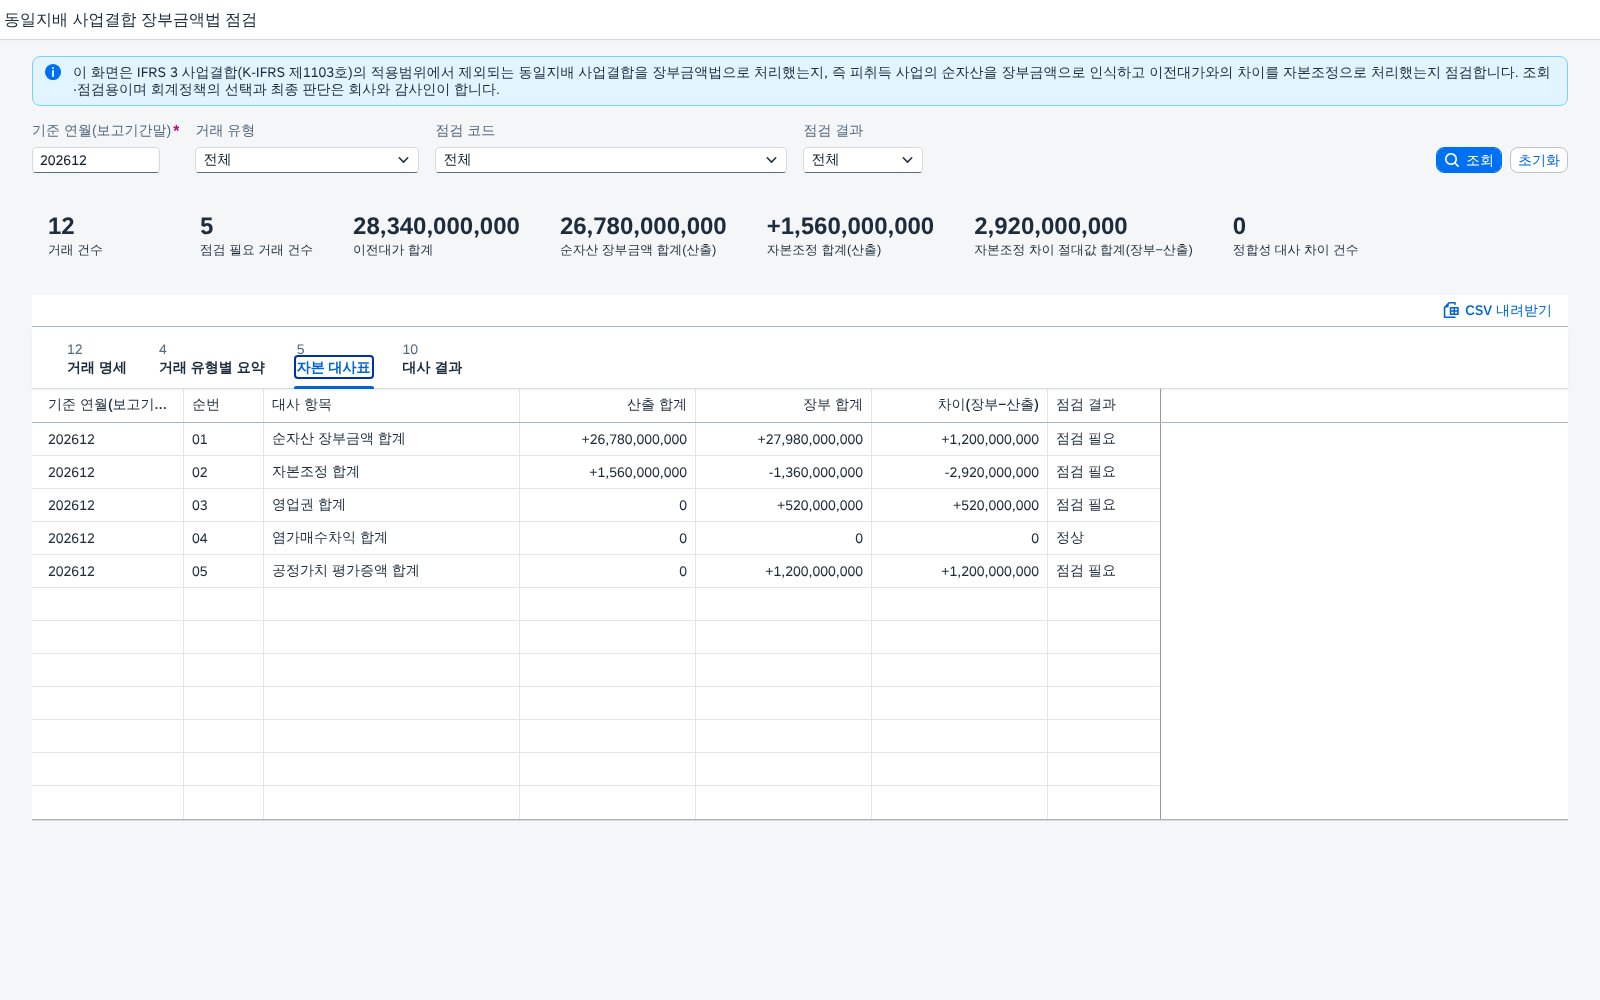Click the blue info icon in the message strip
The width and height of the screenshot is (1600, 1000).
(x=53, y=72)
